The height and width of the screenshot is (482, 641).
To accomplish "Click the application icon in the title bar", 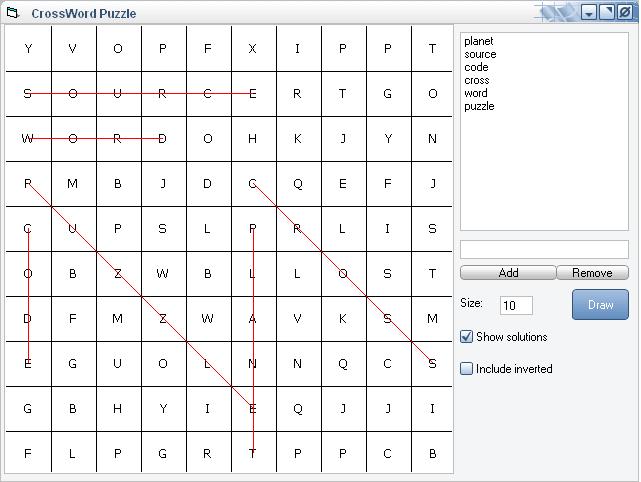I will click(13, 13).
